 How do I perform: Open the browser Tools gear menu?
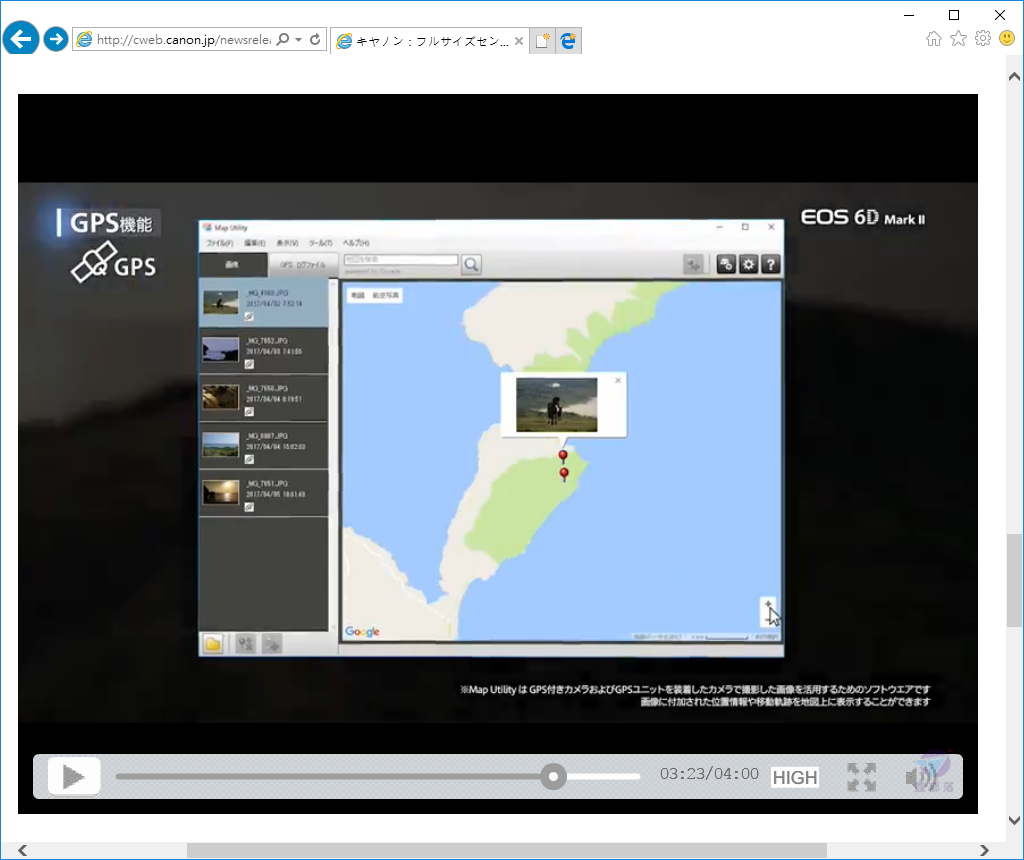[982, 39]
